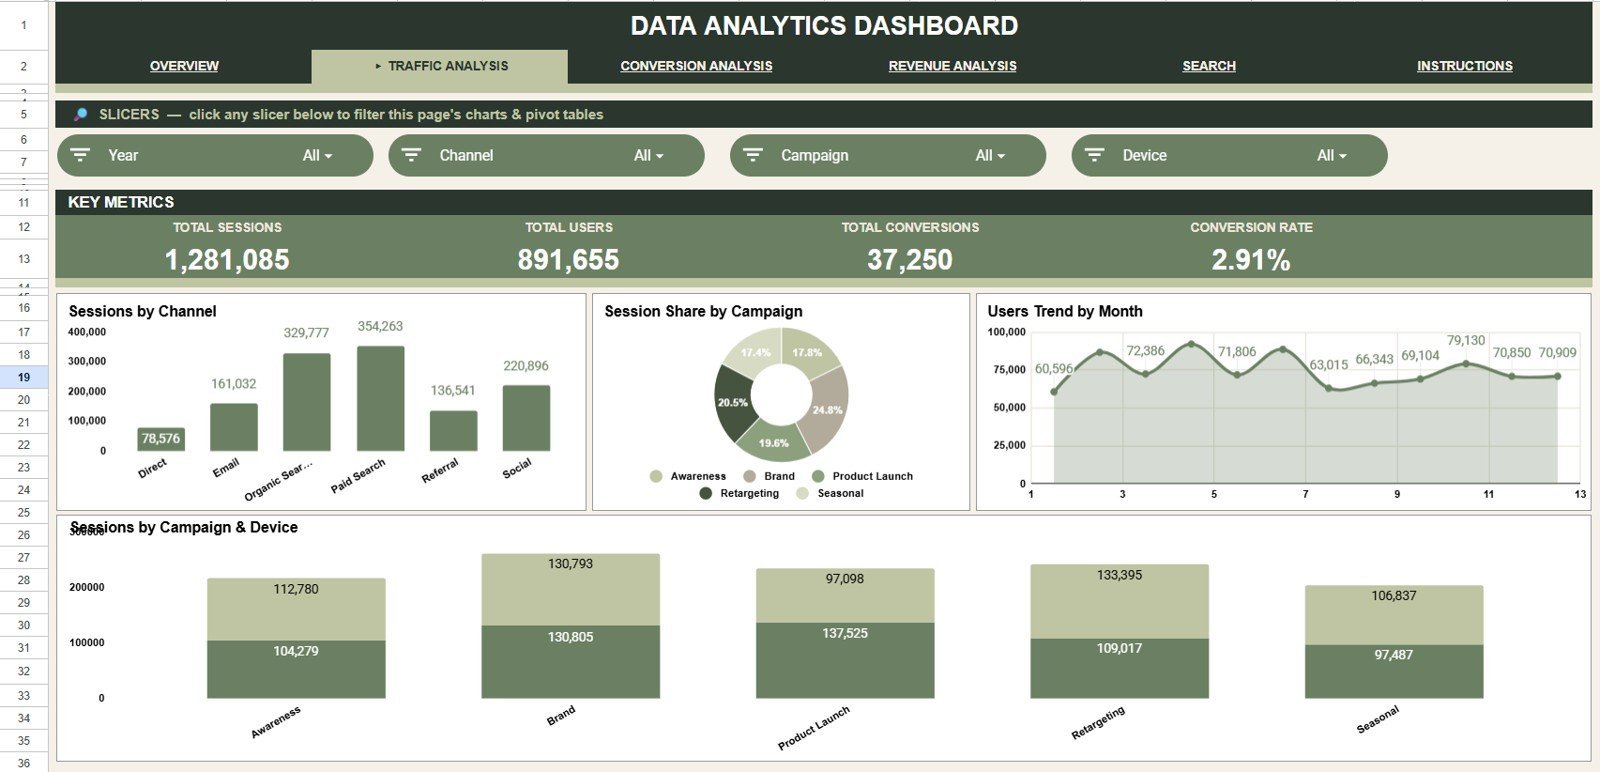This screenshot has height=772, width=1600.
Task: Click the Social bar labeled 220,896
Action: 526,418
